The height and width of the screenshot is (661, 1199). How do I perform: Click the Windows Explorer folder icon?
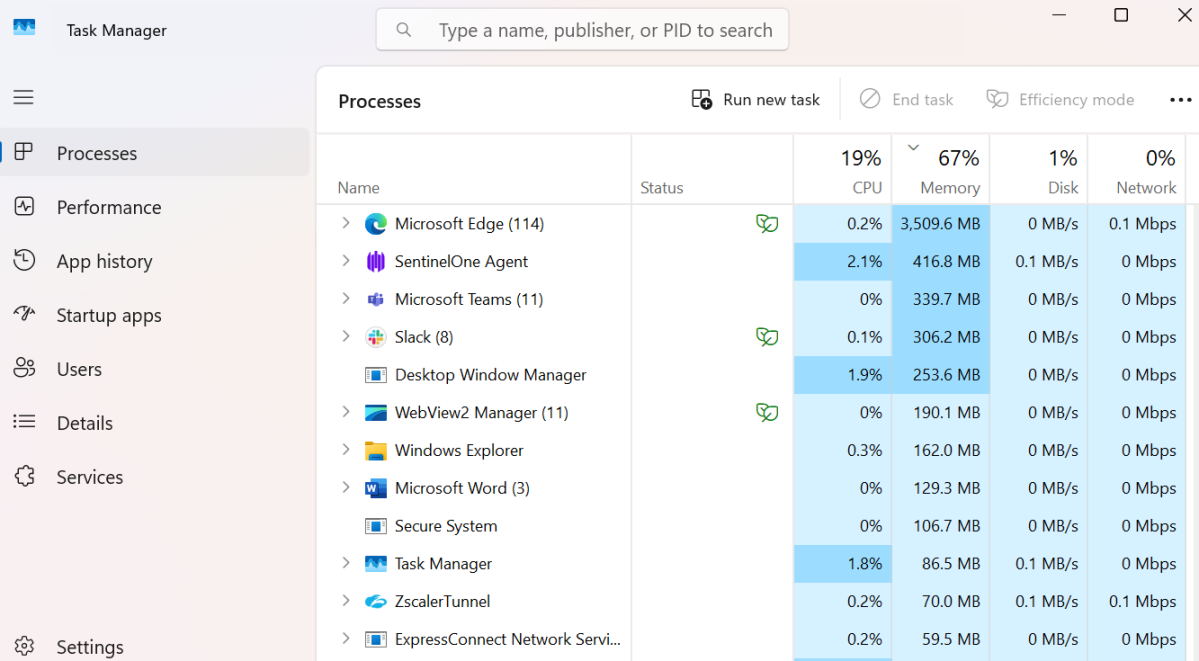coord(375,450)
